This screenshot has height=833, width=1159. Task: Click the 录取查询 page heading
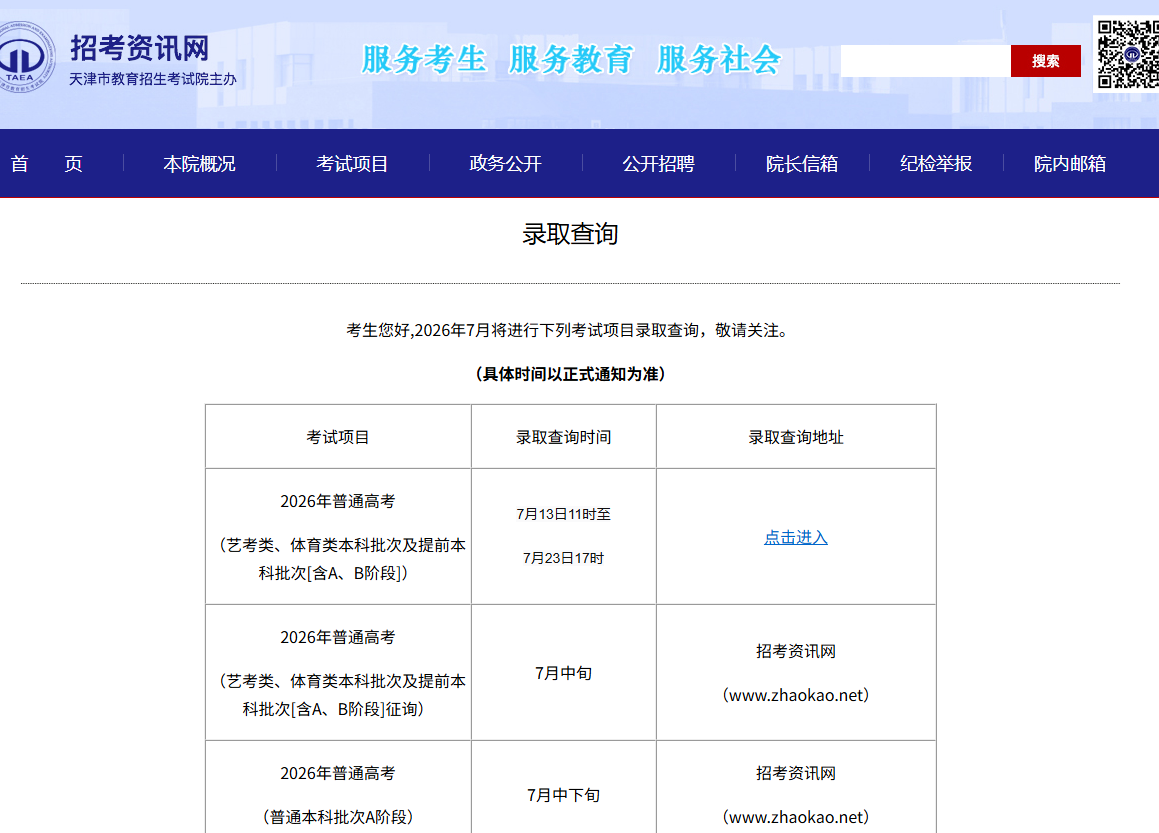(570, 234)
